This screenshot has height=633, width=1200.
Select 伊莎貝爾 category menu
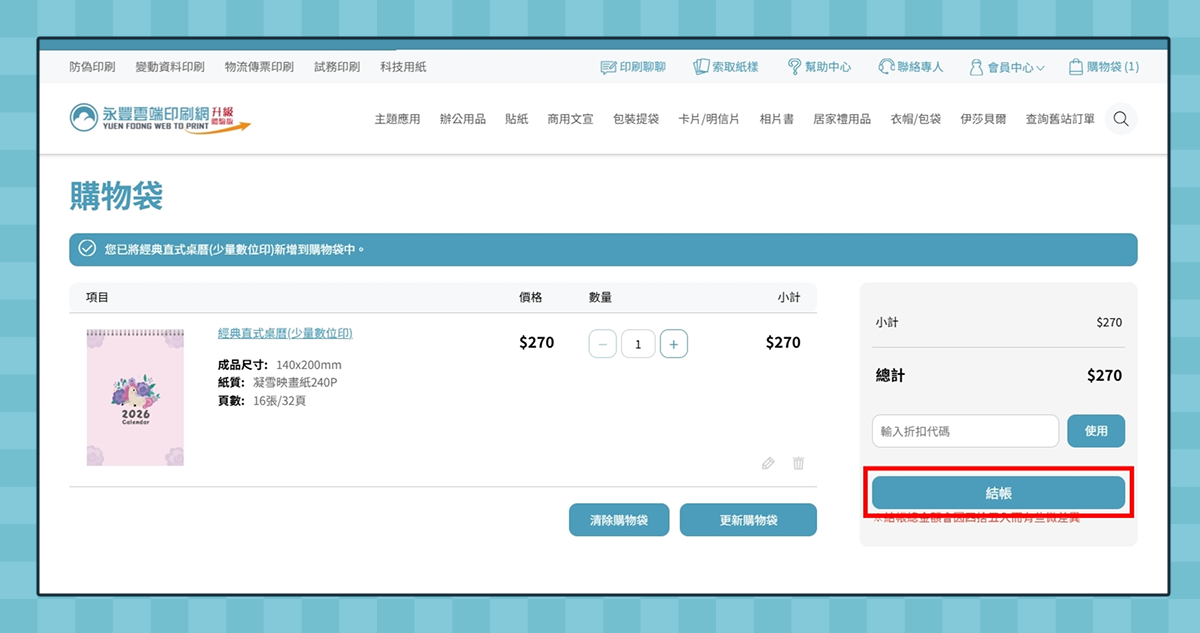pos(983,119)
